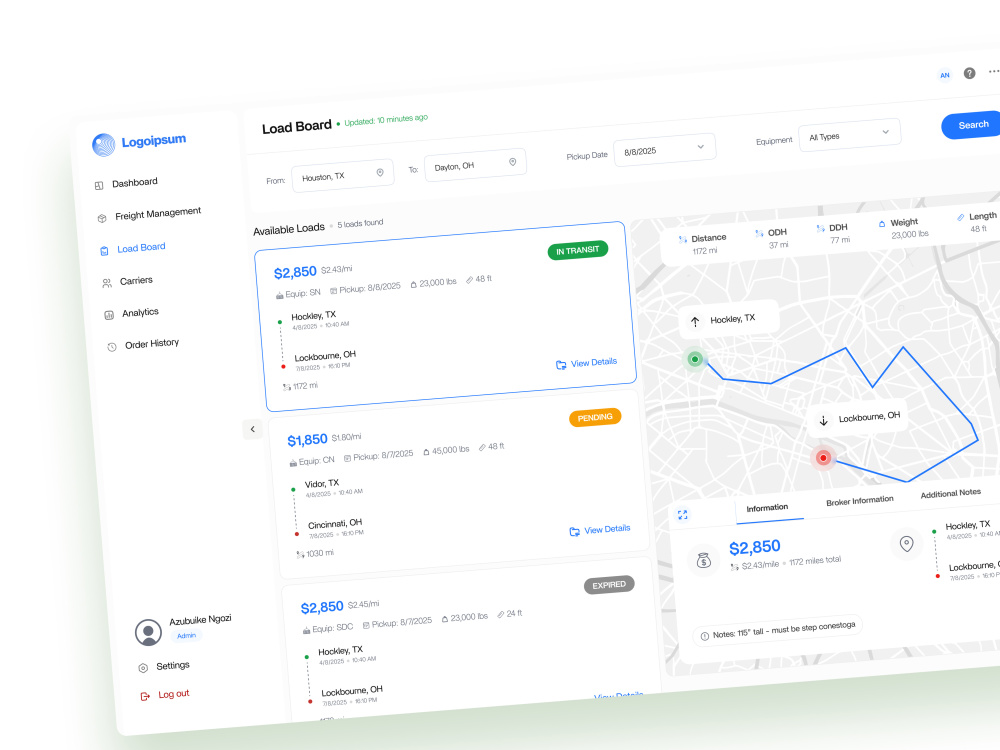The width and height of the screenshot is (1000, 750).
Task: Open Settings in the sidebar
Action: coord(173,665)
